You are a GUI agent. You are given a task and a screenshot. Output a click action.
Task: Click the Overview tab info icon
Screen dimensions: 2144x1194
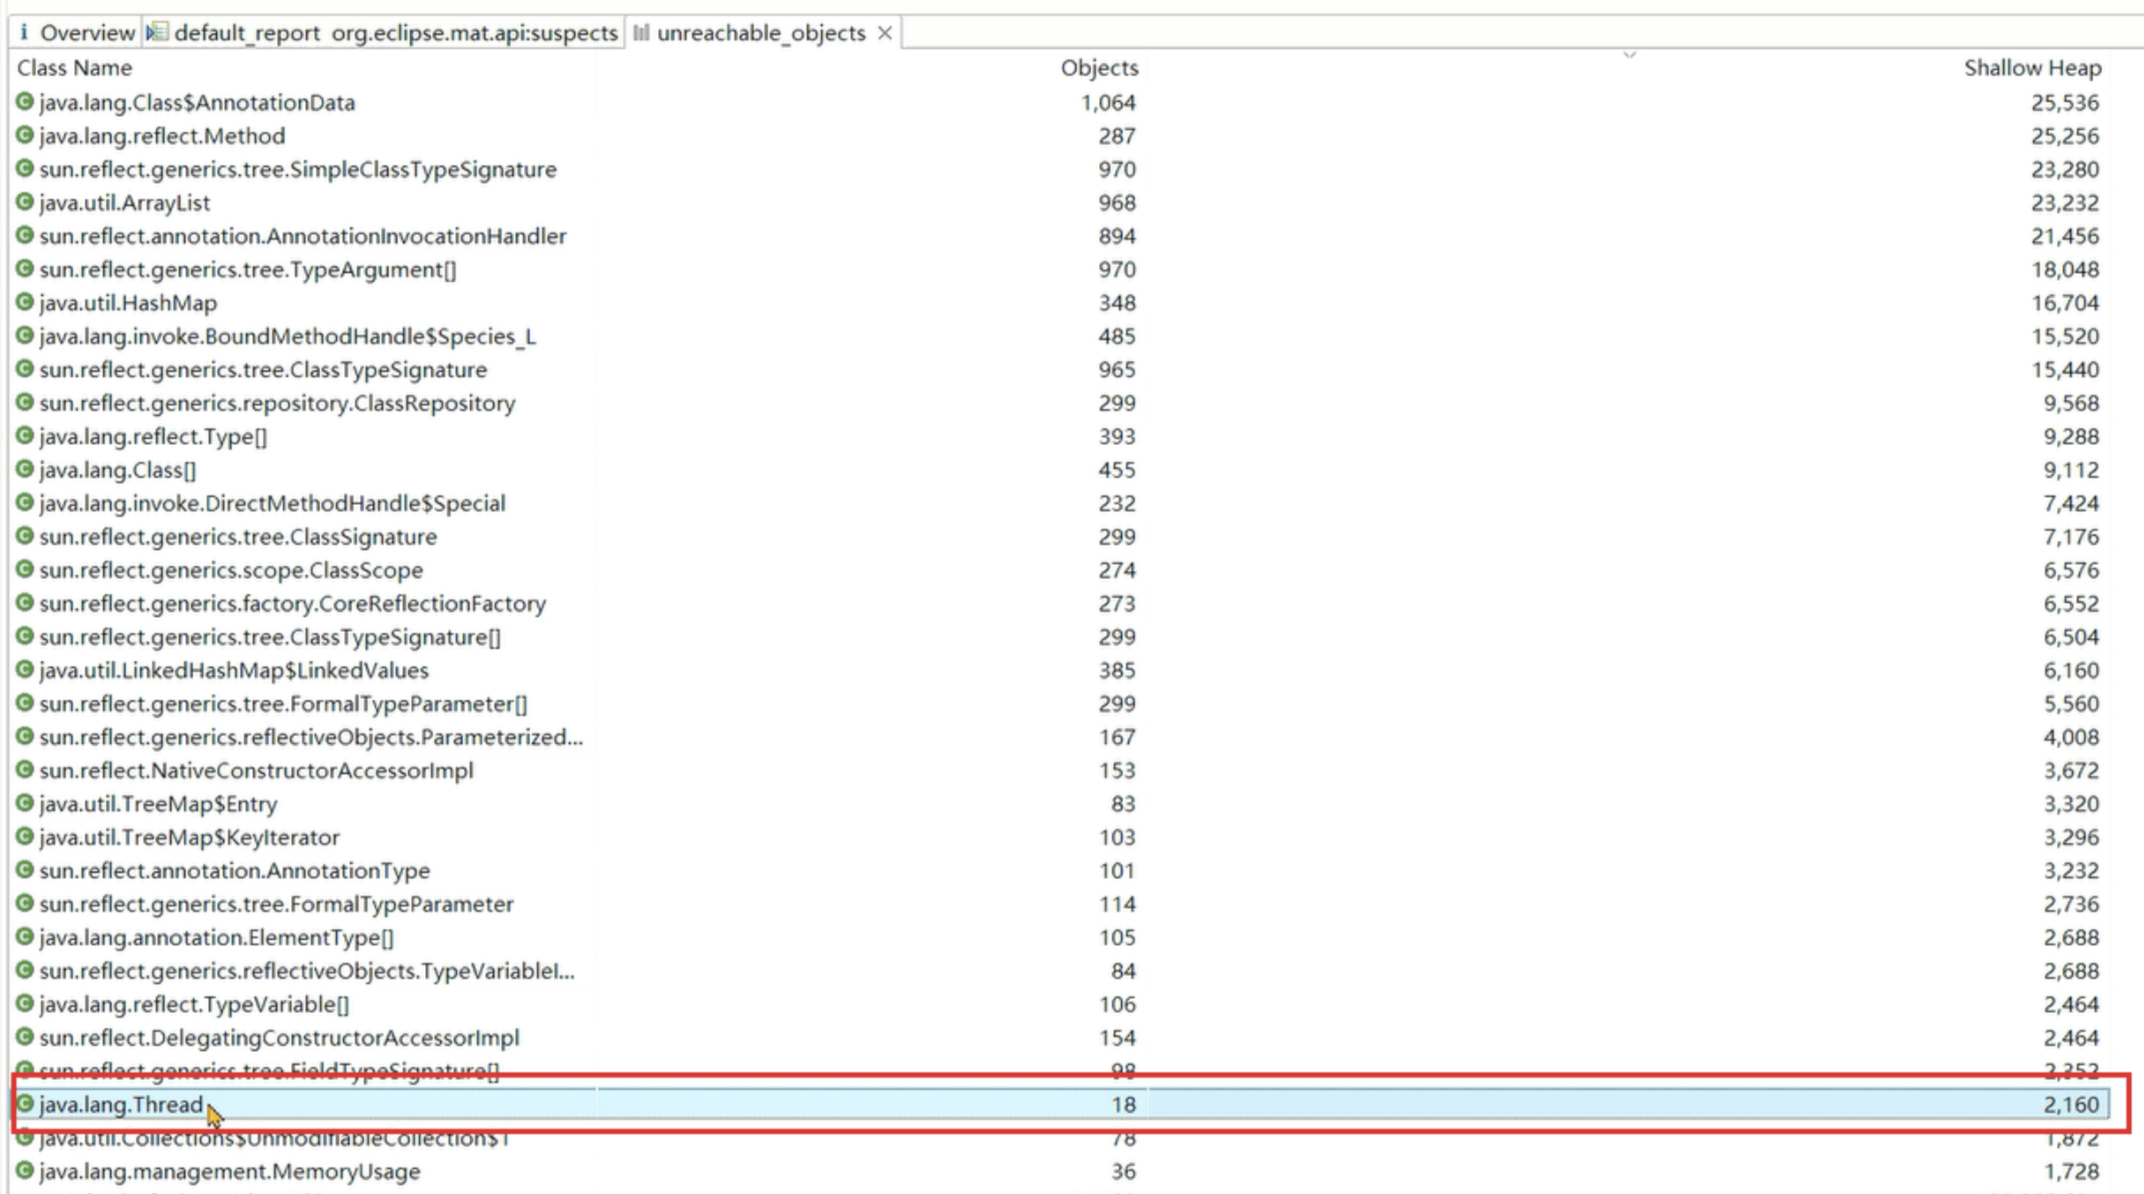(24, 33)
